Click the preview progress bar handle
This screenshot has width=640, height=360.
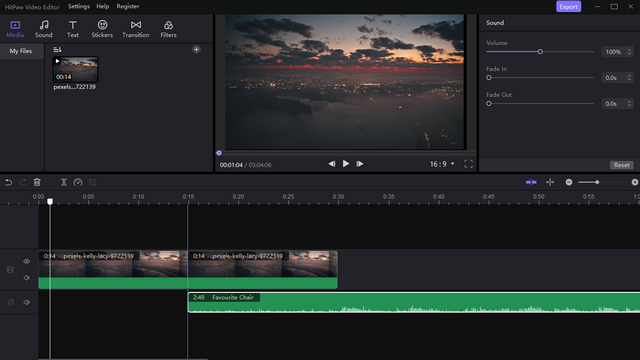tap(219, 153)
